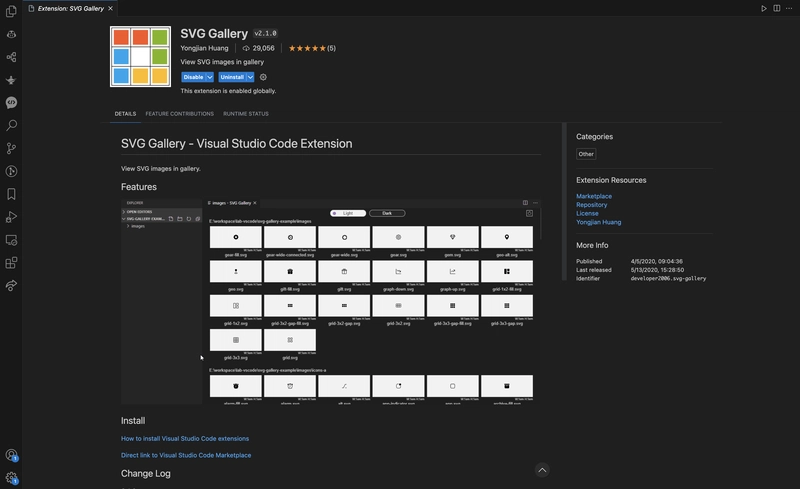This screenshot has width=800, height=489.
Task: Open the circular git graph view icon
Action: [11, 171]
